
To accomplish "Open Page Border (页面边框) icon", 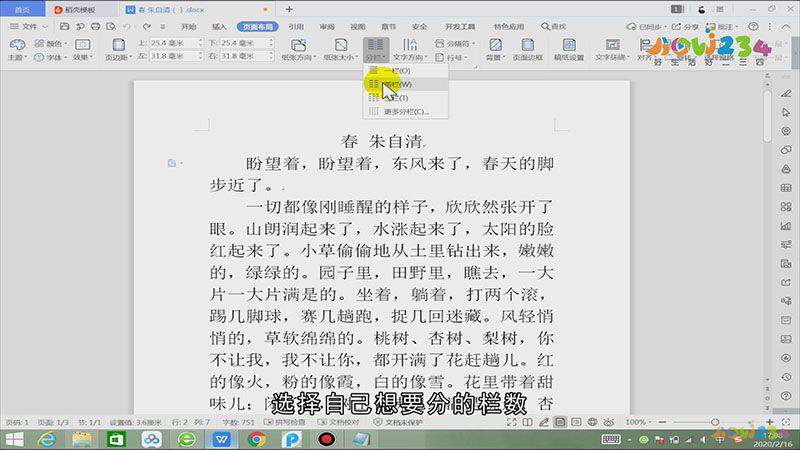I will coord(528,45).
